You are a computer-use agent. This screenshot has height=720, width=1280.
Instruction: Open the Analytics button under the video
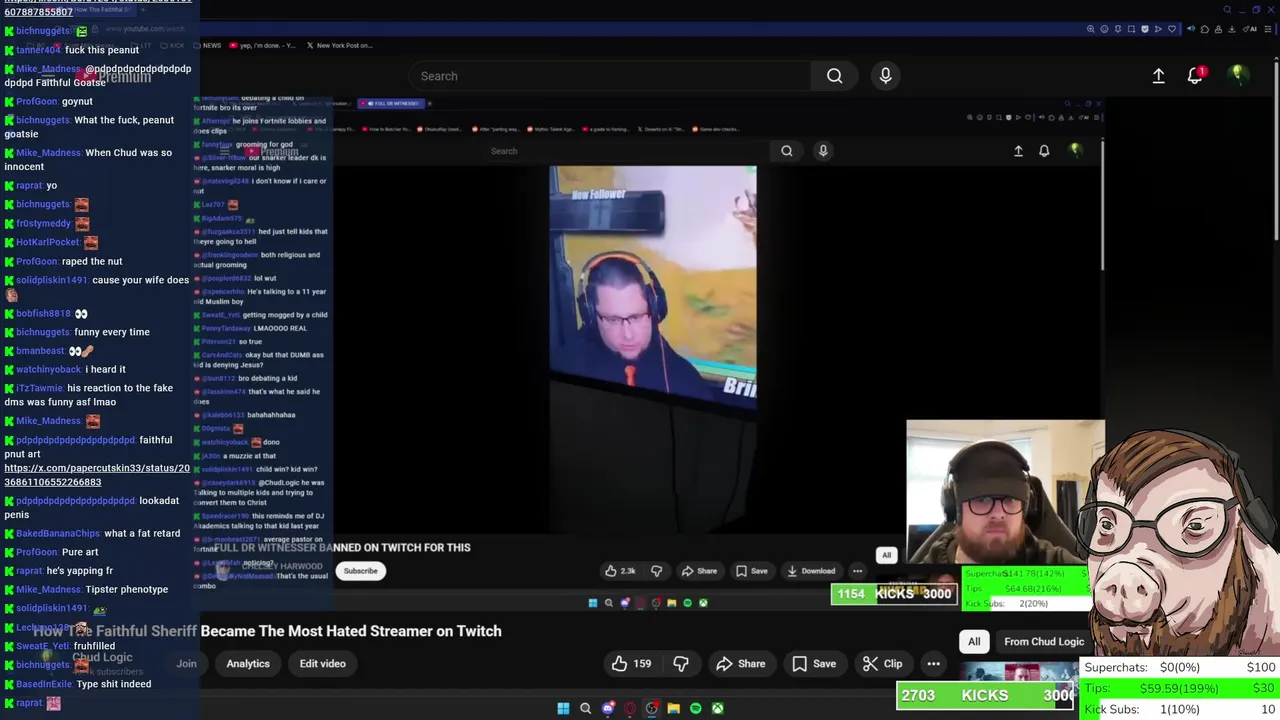coord(248,664)
